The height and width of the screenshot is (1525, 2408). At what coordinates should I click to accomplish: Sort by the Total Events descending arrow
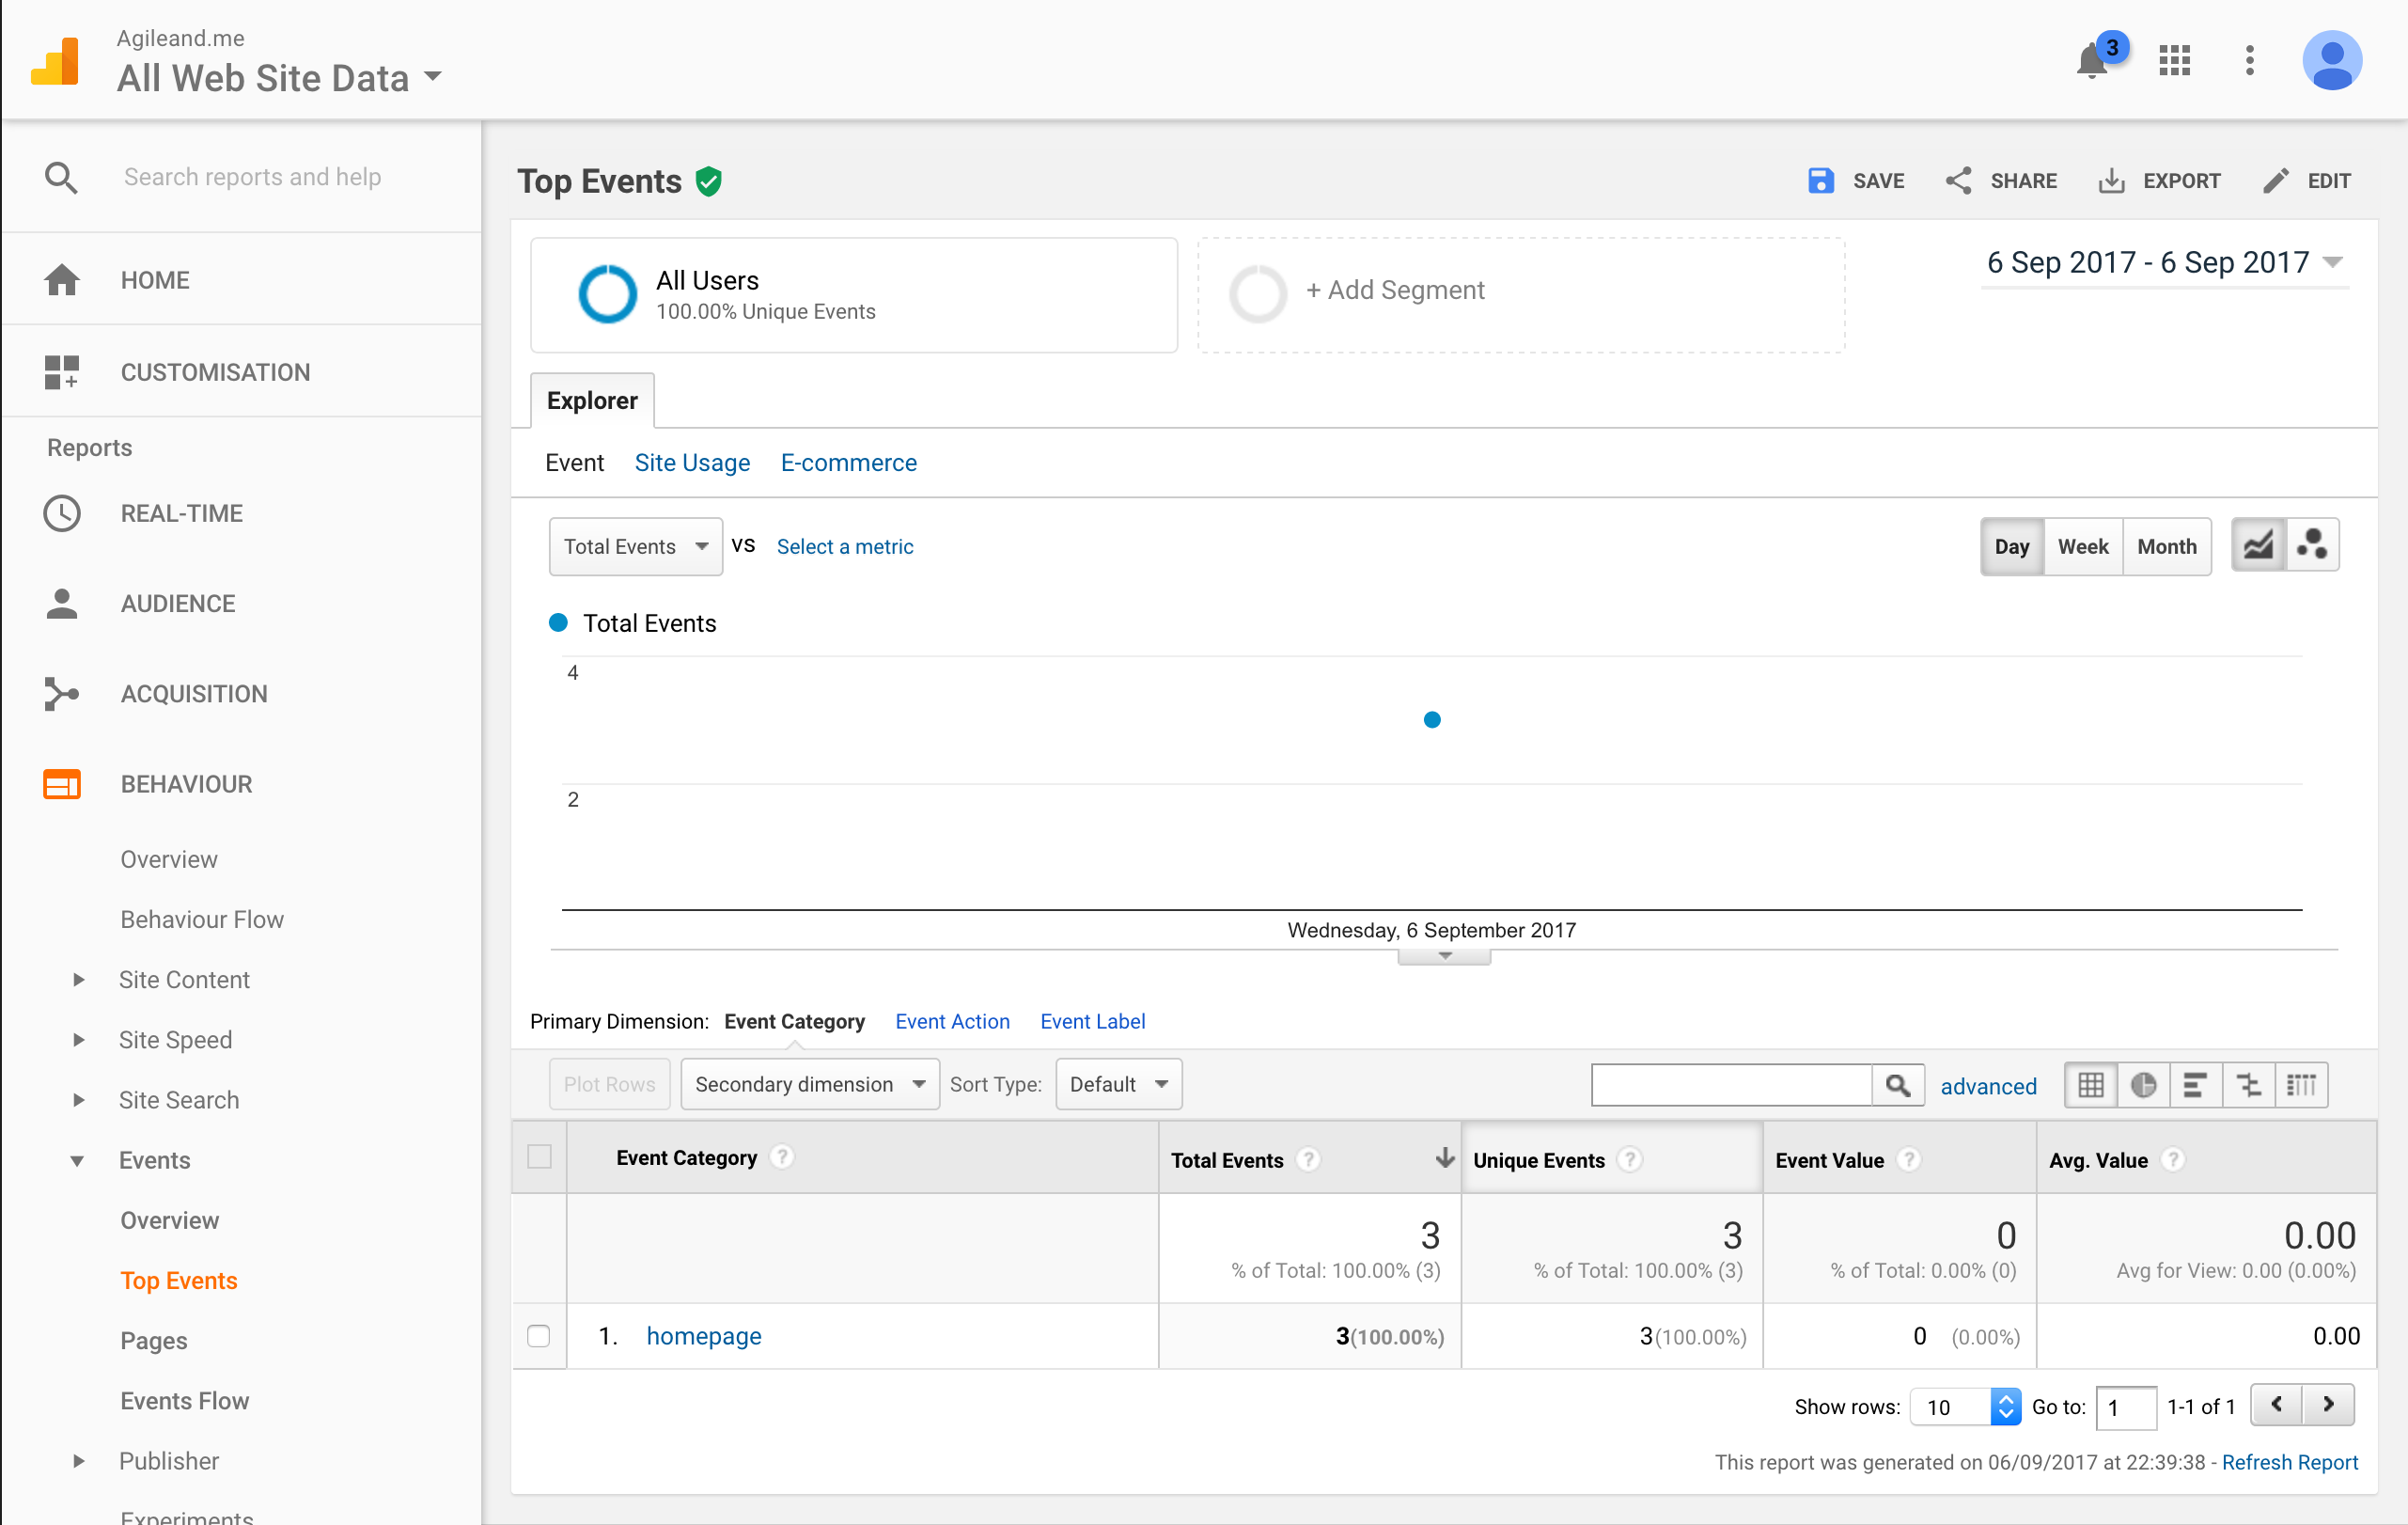[x=1444, y=1158]
